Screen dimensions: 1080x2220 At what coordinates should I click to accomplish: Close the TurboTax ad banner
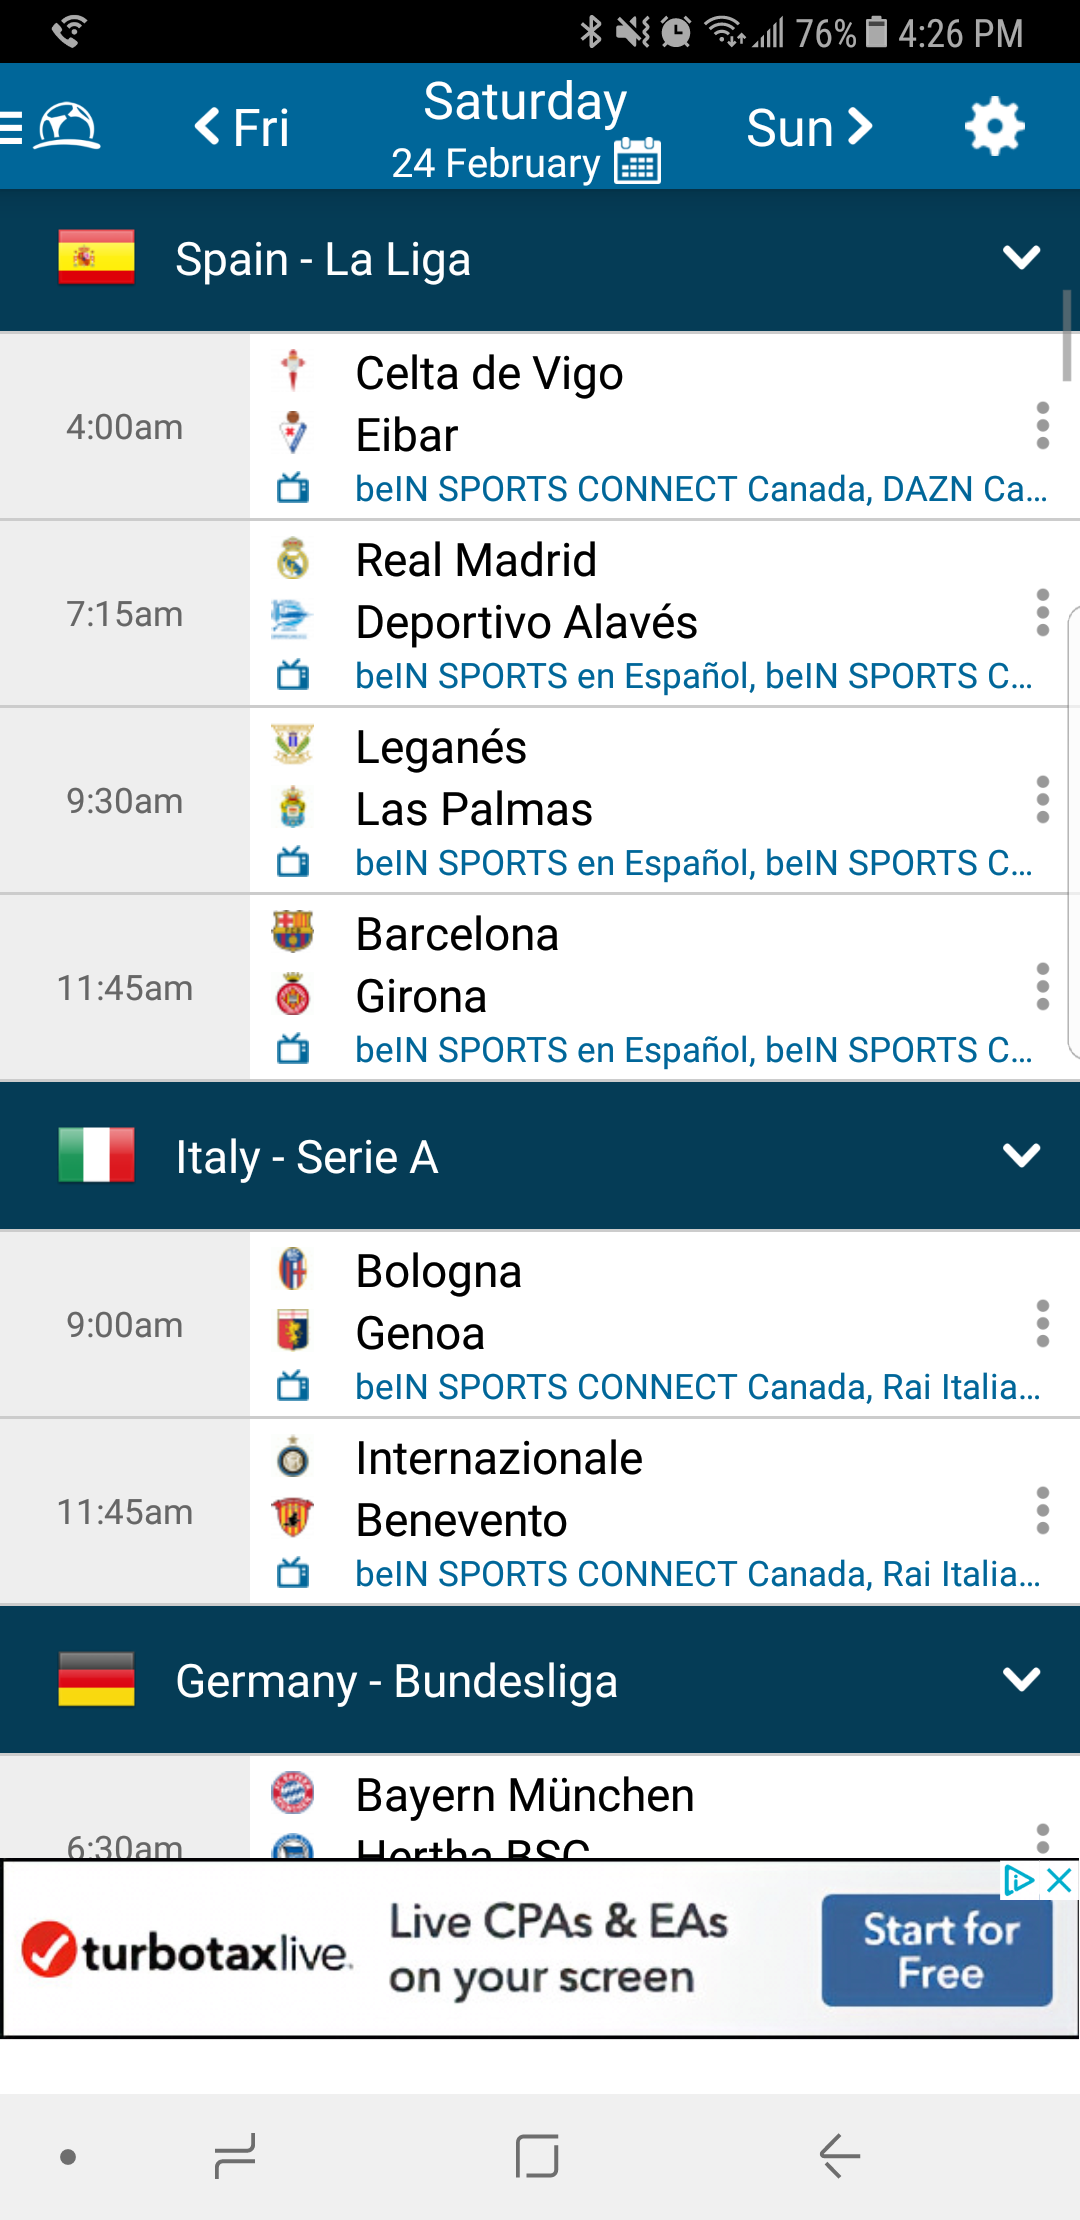tap(1059, 1881)
